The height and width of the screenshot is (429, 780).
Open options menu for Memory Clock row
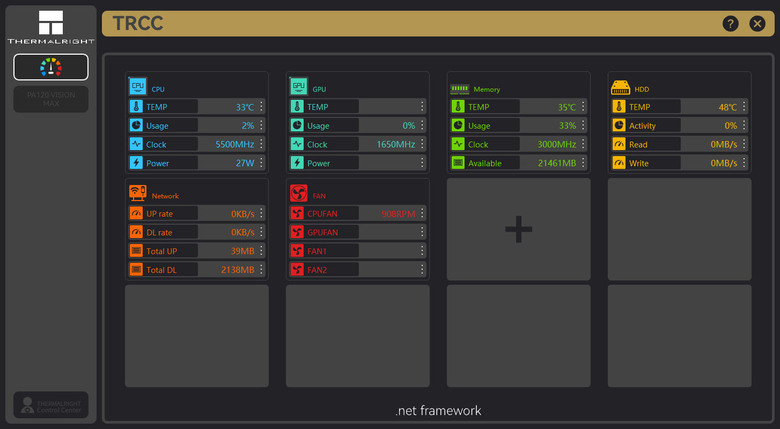[x=584, y=144]
